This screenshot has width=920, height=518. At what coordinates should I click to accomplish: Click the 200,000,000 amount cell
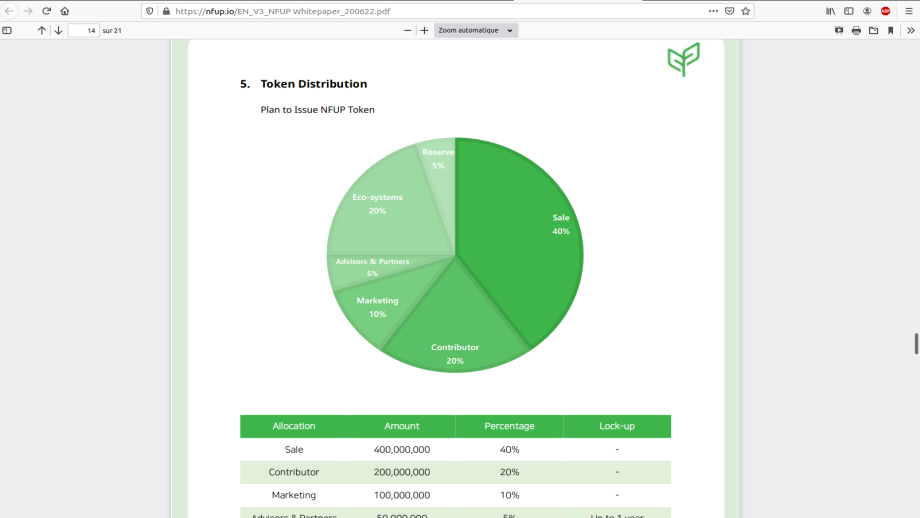pyautogui.click(x=402, y=472)
